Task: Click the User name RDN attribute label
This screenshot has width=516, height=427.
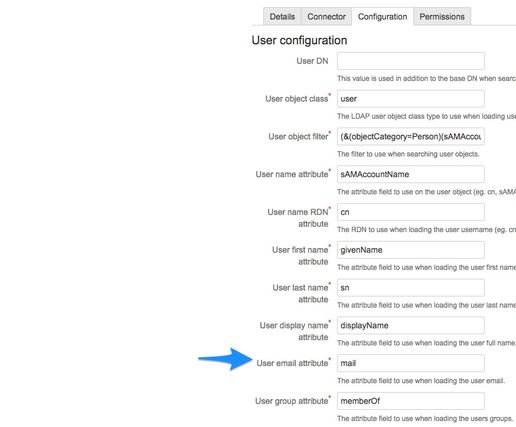Action: coord(298,218)
